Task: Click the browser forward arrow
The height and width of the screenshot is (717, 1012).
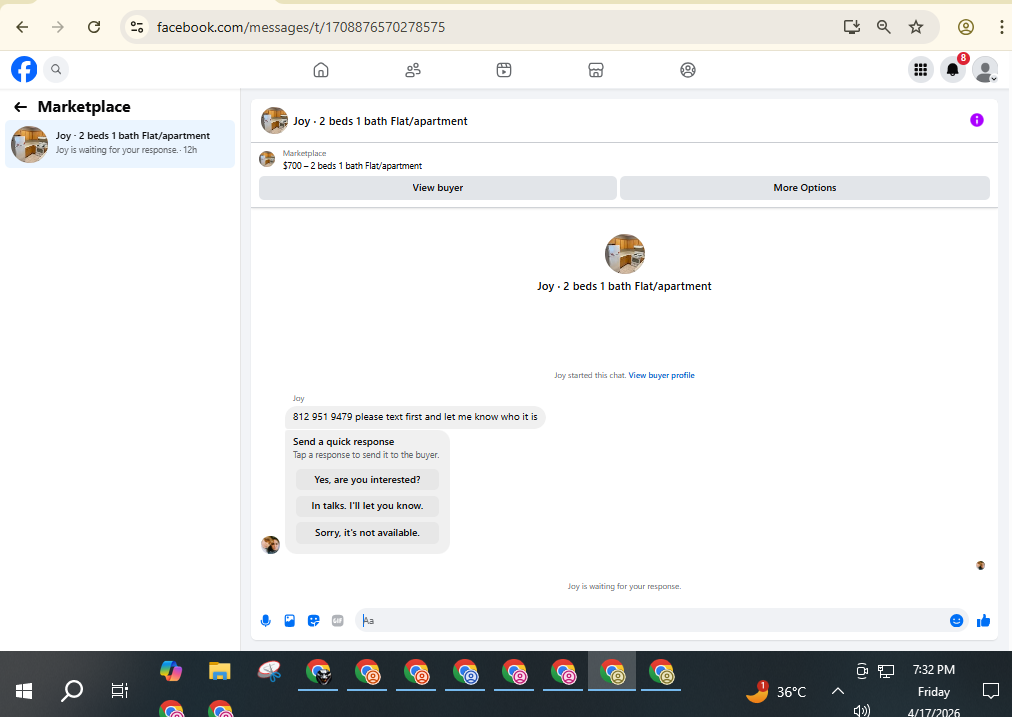Action: point(58,27)
